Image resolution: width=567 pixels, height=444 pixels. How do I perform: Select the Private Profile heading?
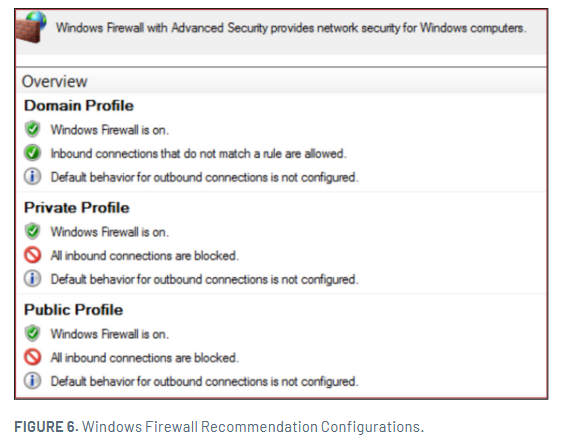pos(77,208)
